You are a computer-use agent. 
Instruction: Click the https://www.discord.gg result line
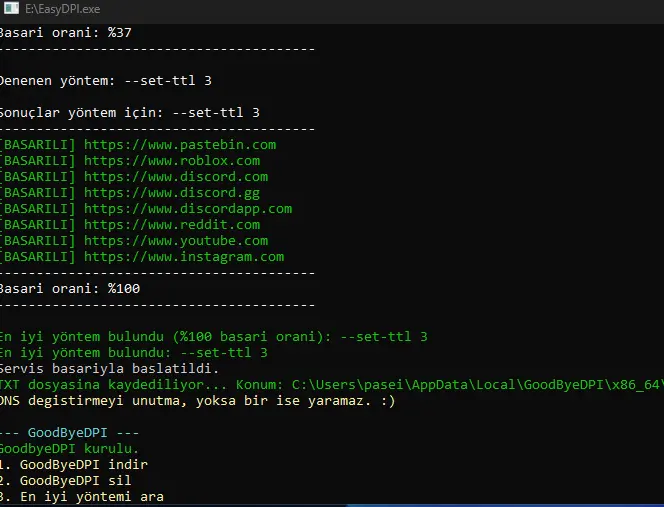coord(130,193)
